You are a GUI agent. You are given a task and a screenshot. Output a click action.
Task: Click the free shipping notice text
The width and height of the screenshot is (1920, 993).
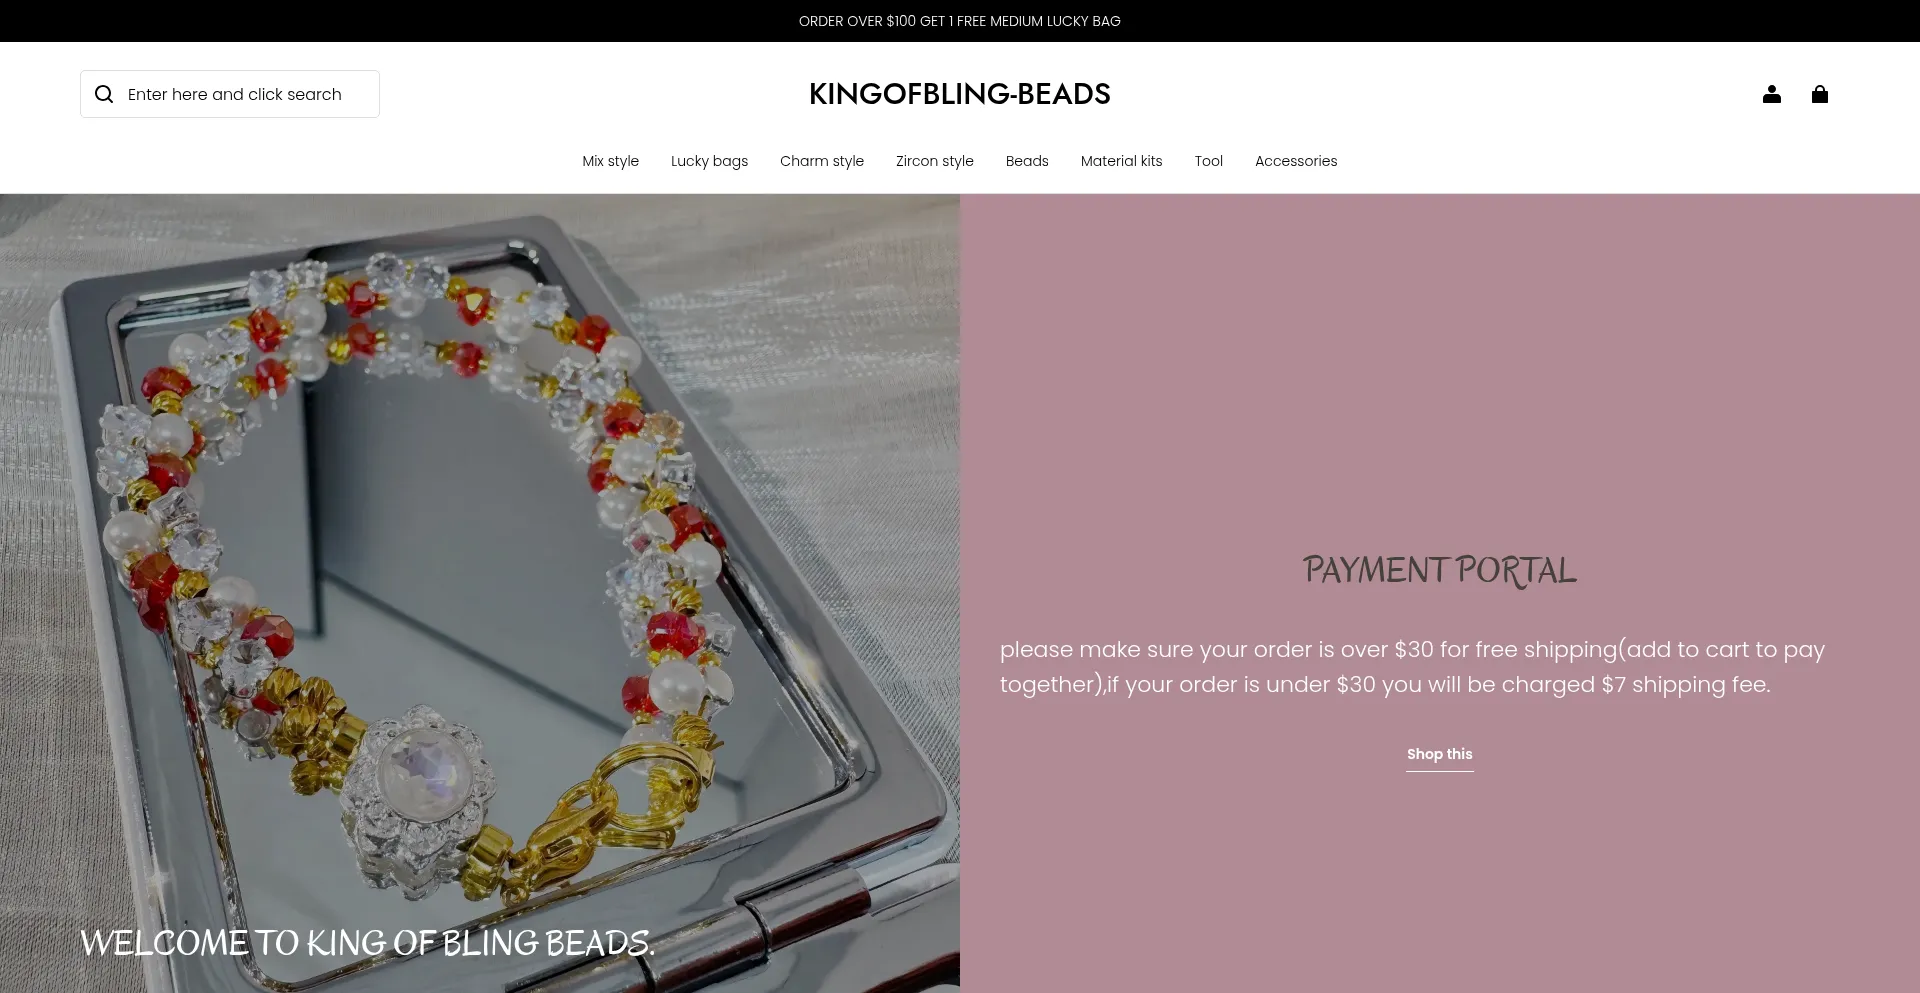1412,667
